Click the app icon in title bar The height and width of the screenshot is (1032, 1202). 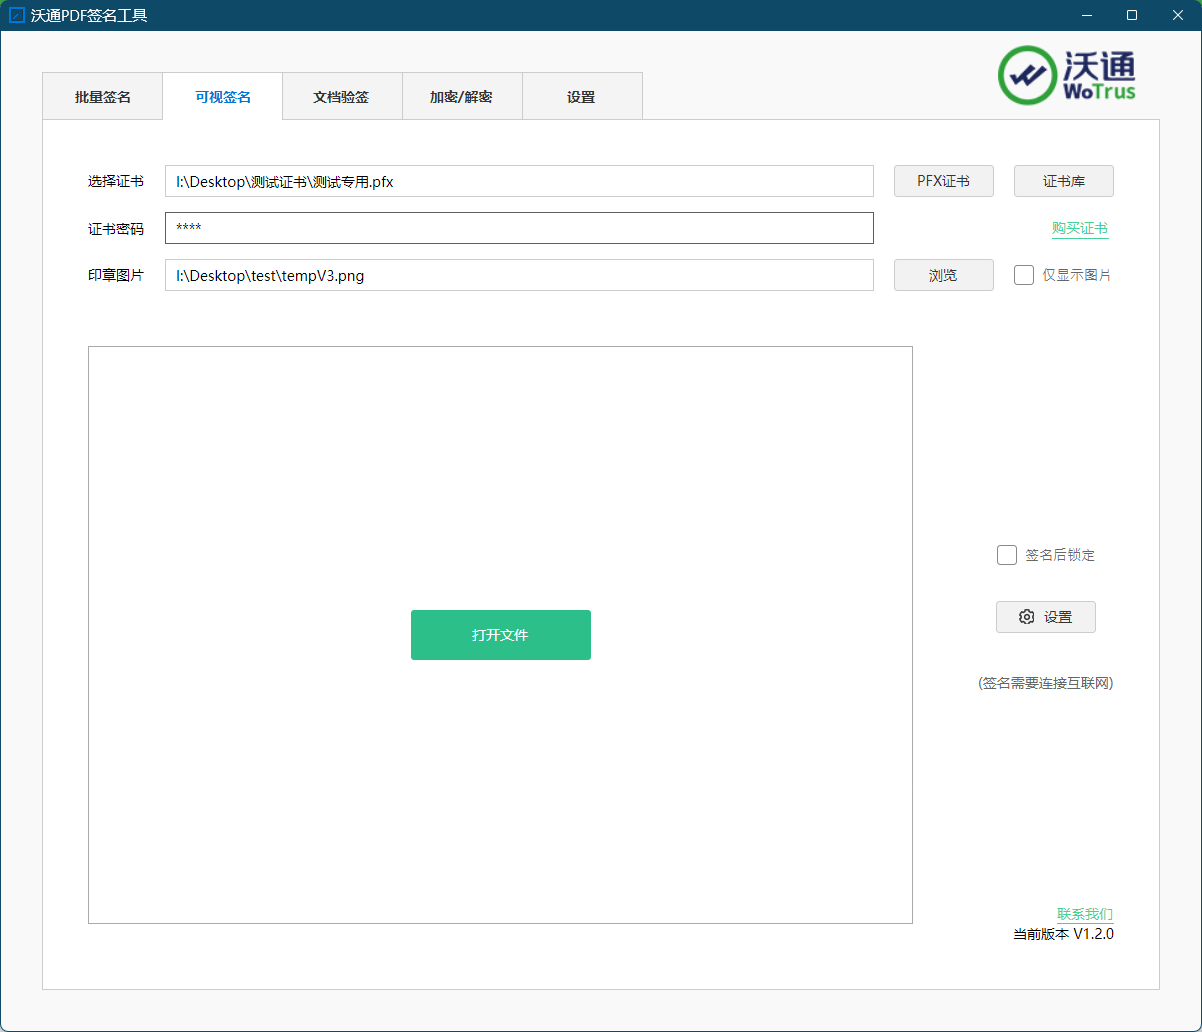16,15
